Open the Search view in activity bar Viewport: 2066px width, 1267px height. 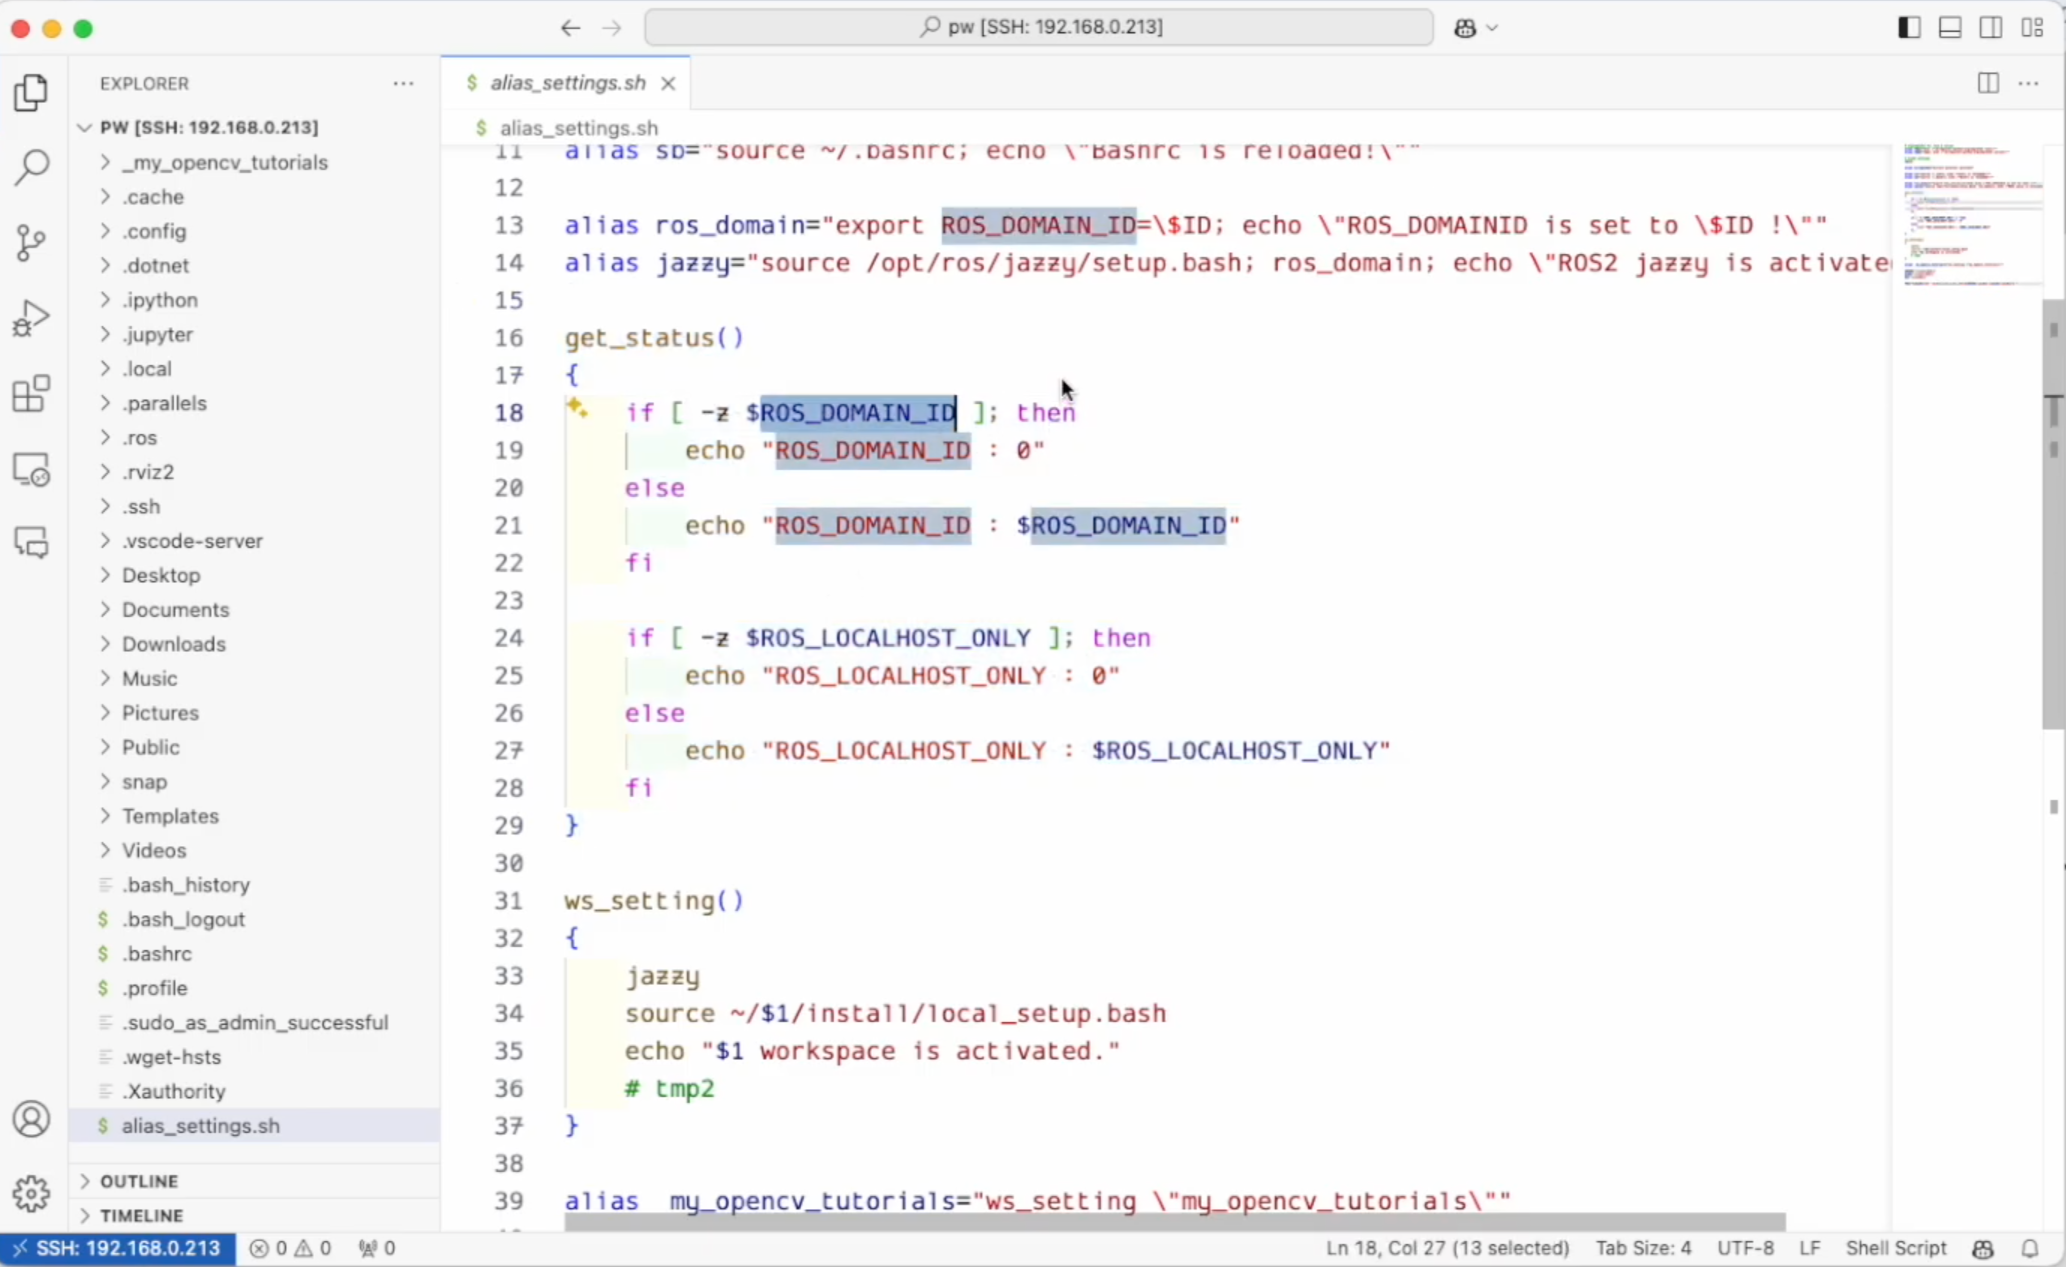tap(32, 167)
